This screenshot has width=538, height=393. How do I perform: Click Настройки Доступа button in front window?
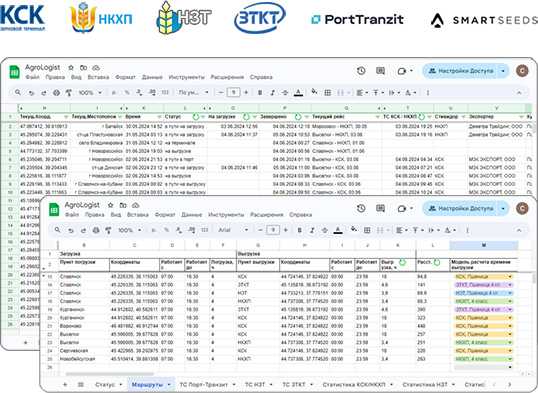461,208
